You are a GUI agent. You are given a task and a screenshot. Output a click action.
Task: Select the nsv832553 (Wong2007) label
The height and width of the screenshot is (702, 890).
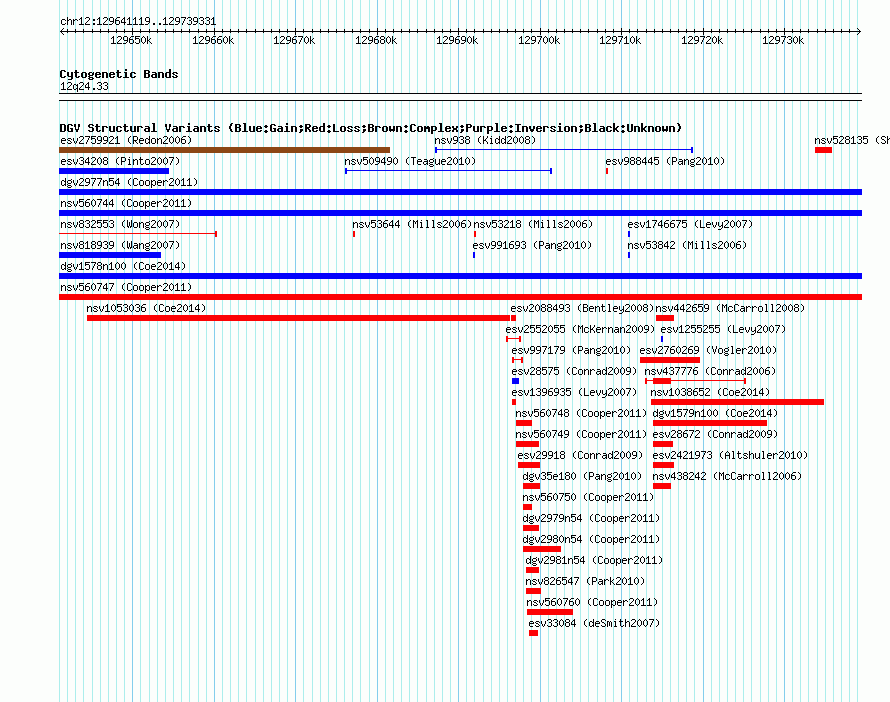[120, 224]
